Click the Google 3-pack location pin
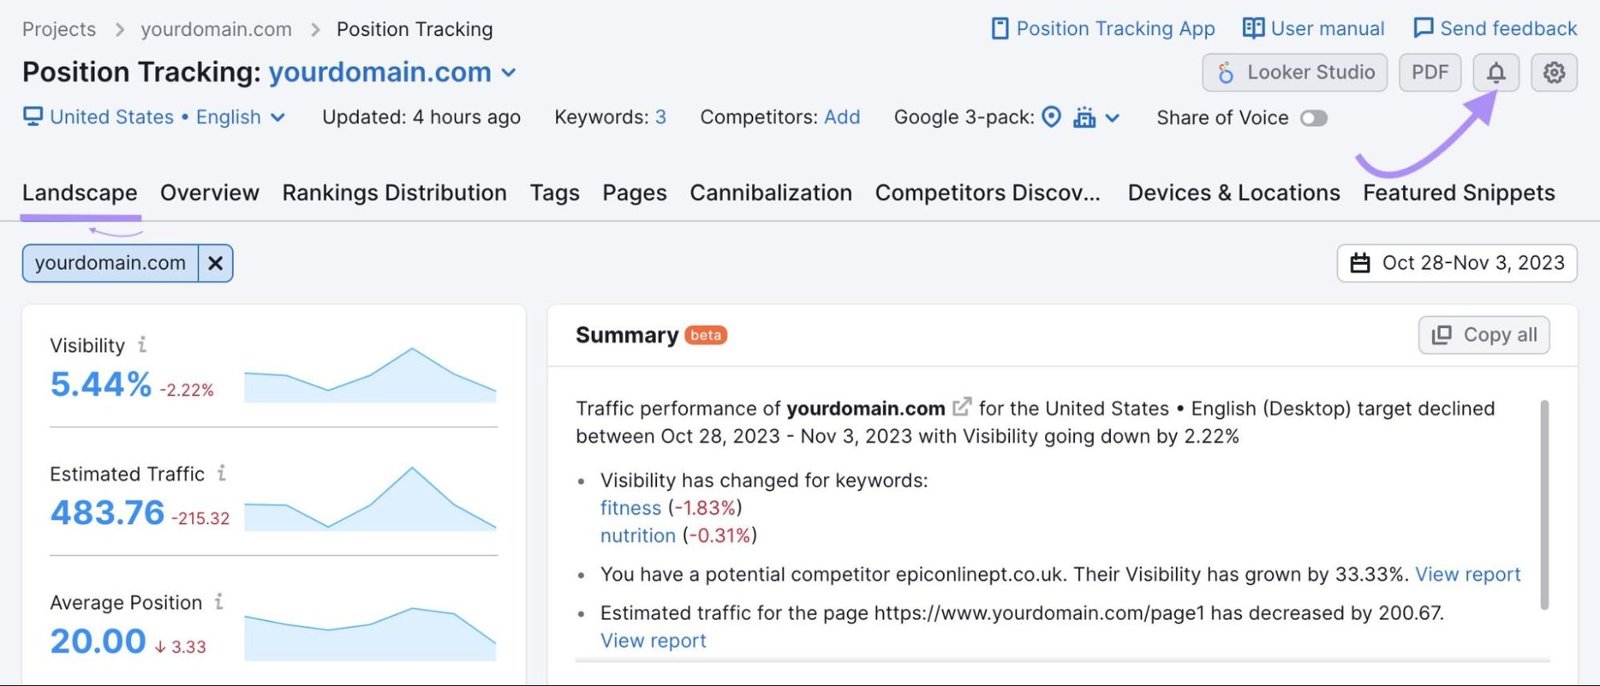Screen dimensions: 1600x686 [x=1051, y=117]
